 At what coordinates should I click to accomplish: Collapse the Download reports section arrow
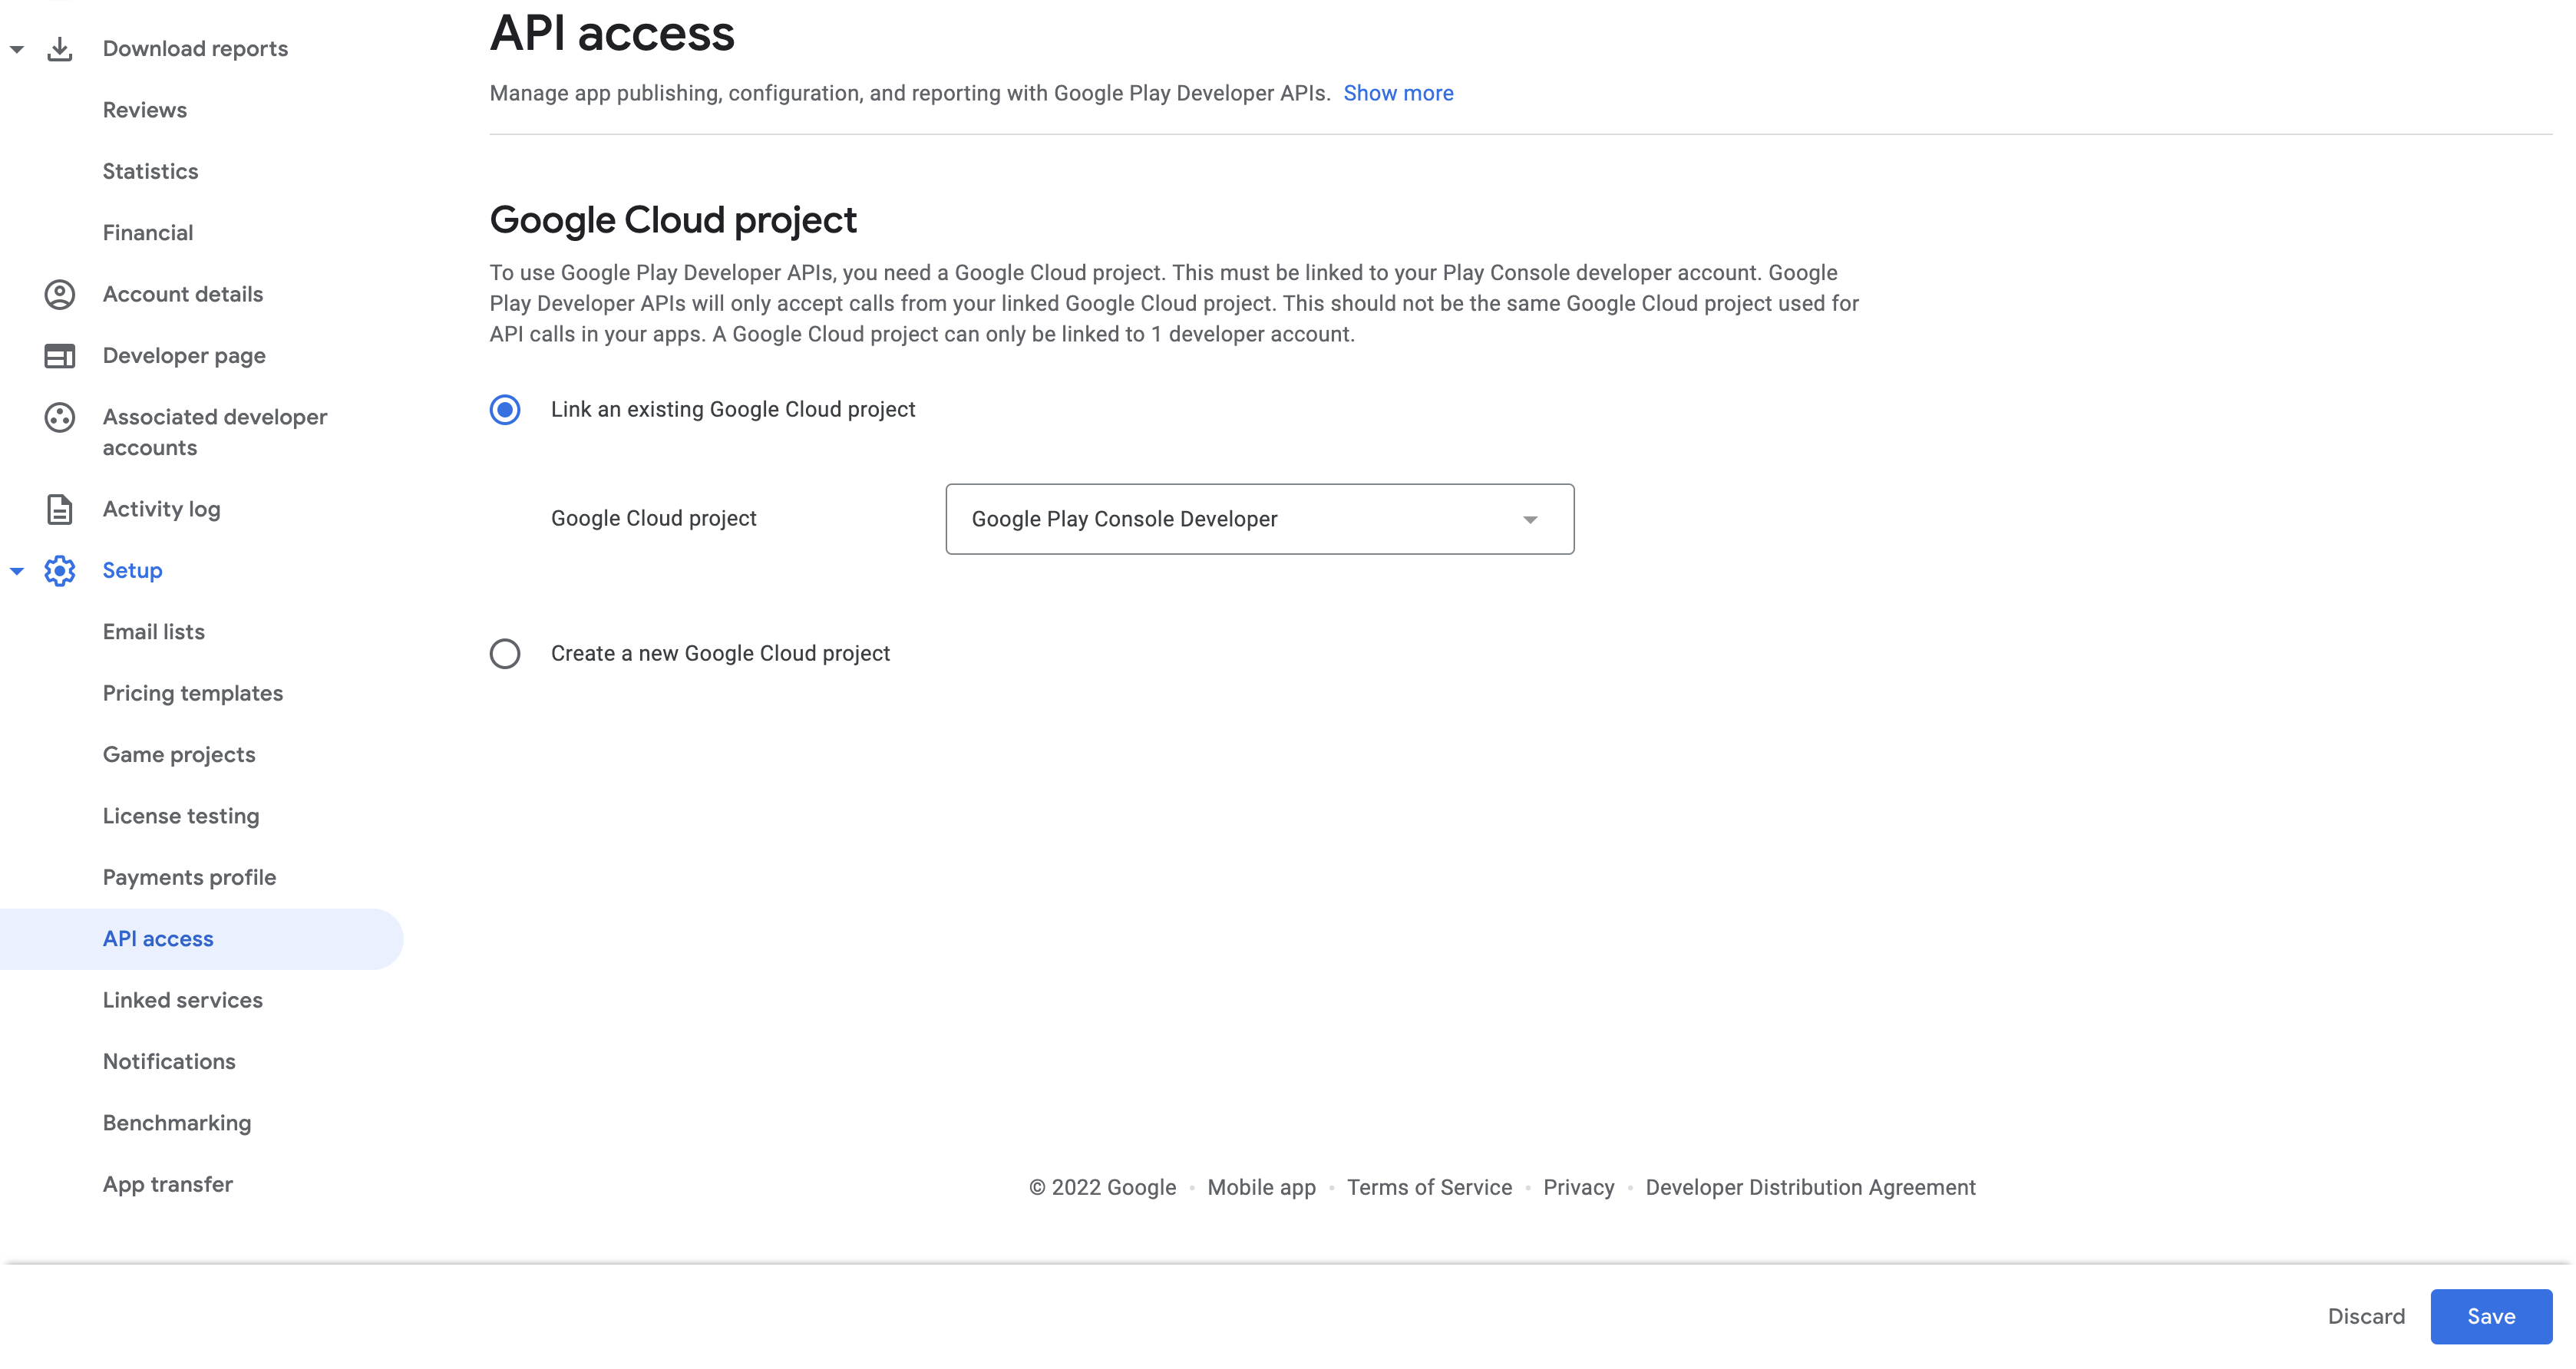click(17, 49)
